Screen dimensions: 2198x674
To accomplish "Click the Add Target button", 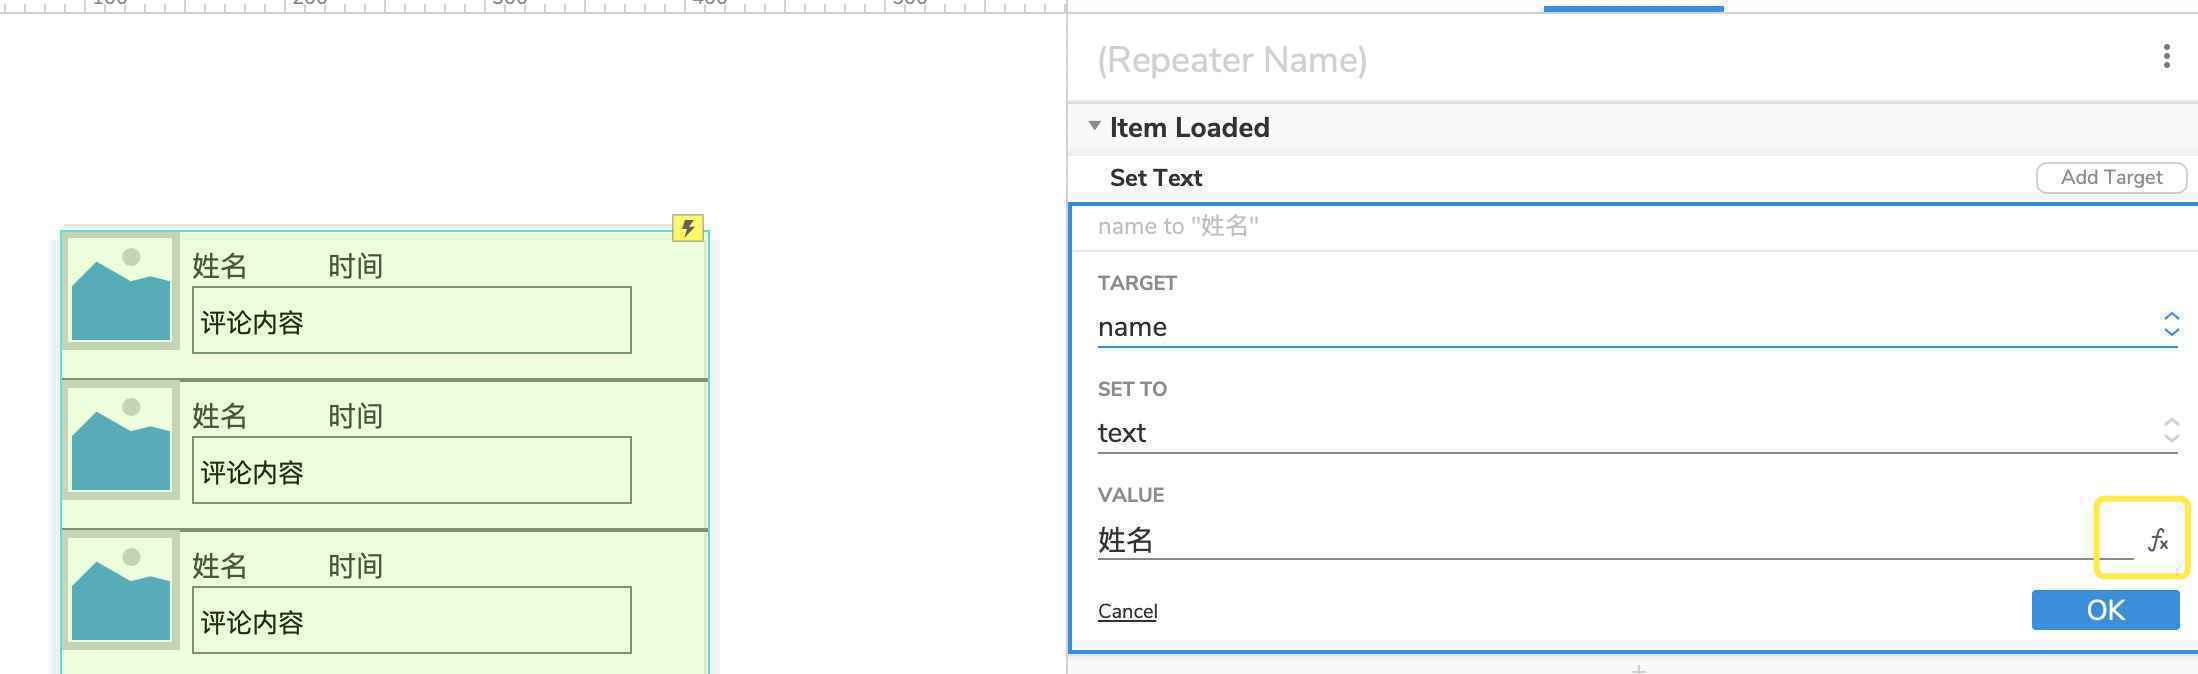I will [x=2111, y=177].
